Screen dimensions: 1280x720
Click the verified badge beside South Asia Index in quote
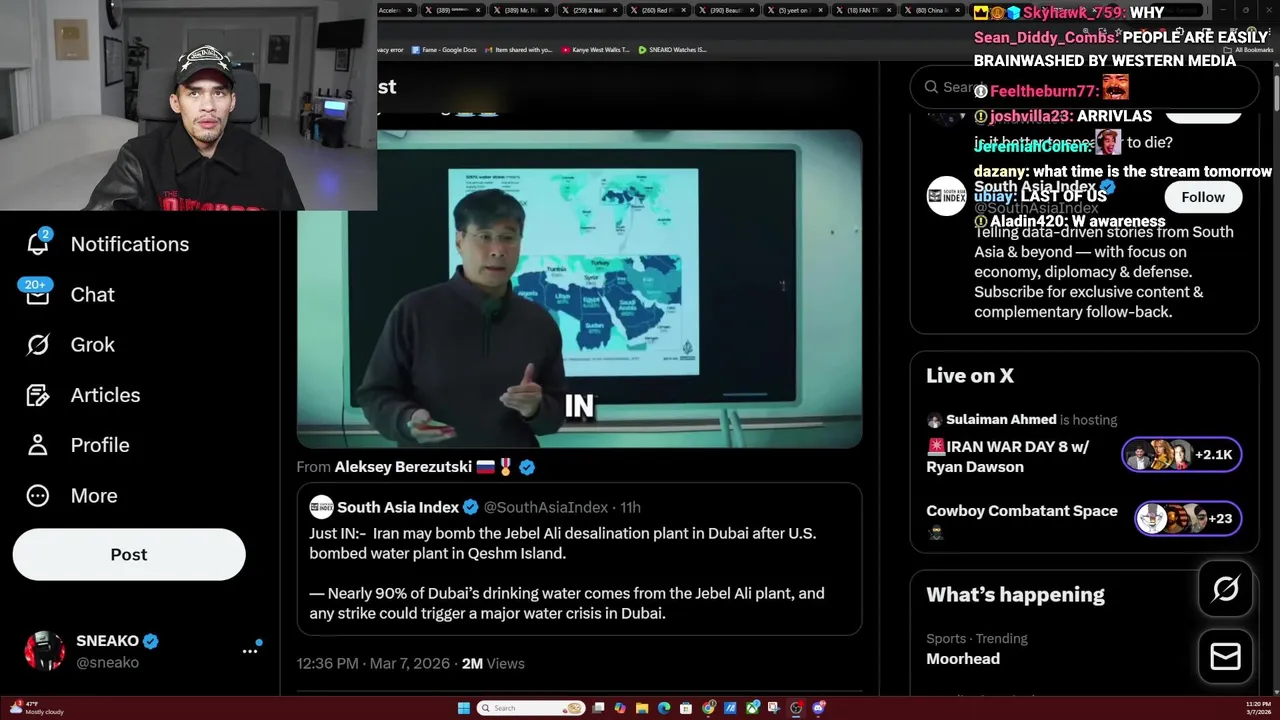click(470, 507)
